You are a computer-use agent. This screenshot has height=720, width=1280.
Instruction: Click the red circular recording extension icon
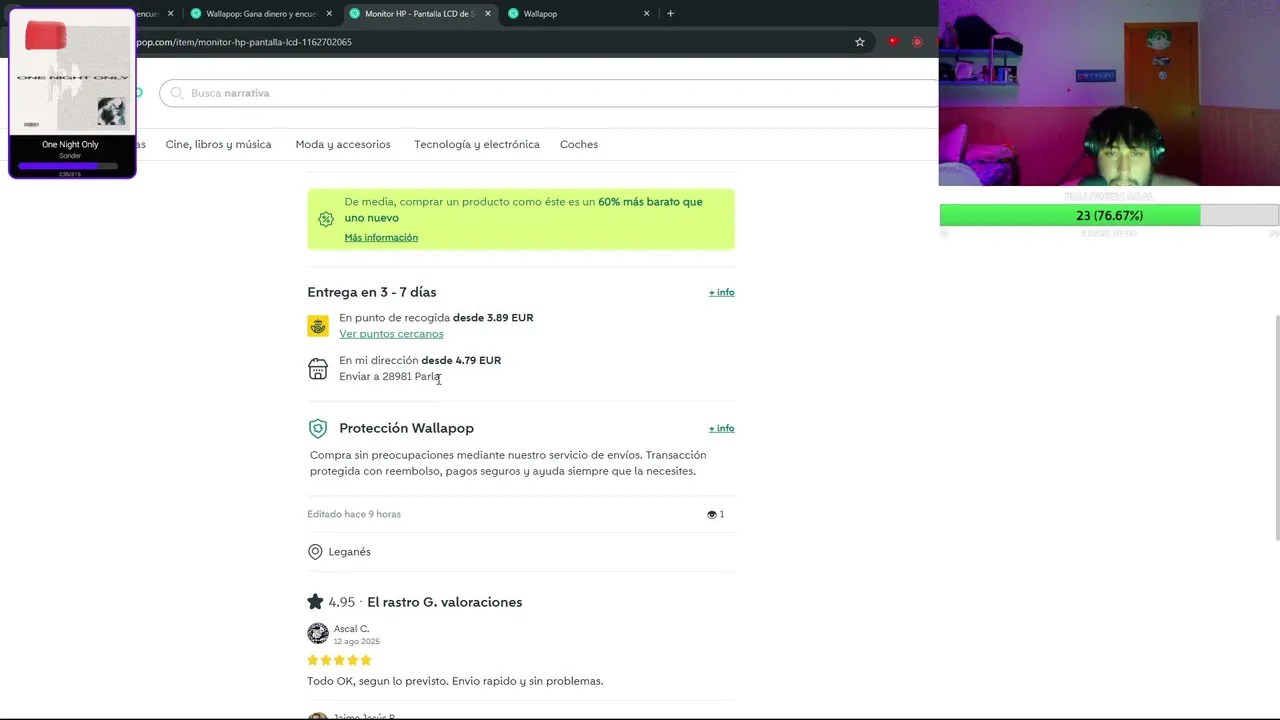tap(917, 42)
